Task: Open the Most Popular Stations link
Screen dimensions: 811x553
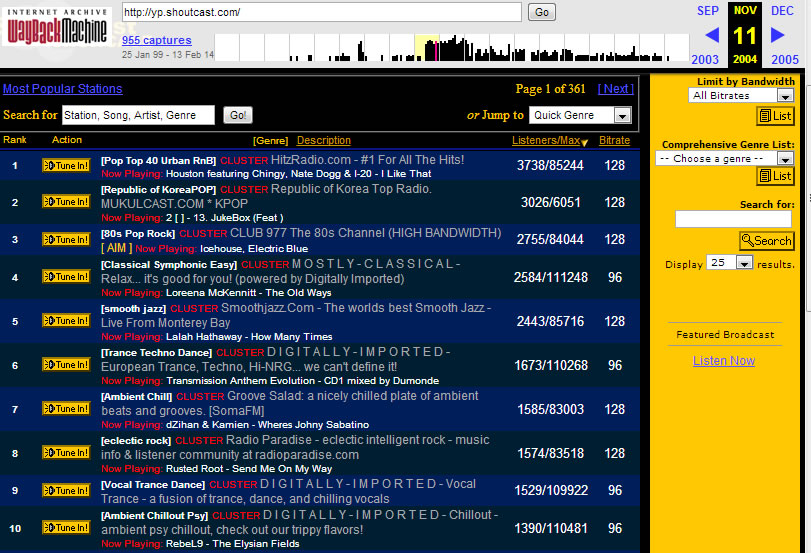Action: (63, 89)
